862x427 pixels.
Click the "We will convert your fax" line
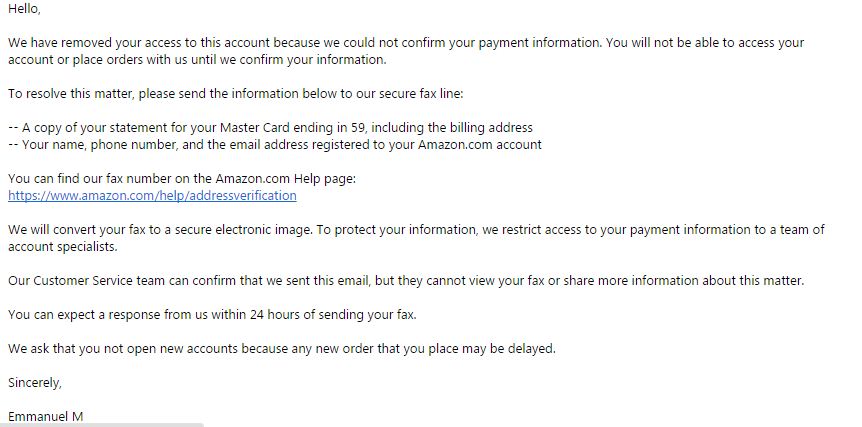pyautogui.click(x=415, y=229)
